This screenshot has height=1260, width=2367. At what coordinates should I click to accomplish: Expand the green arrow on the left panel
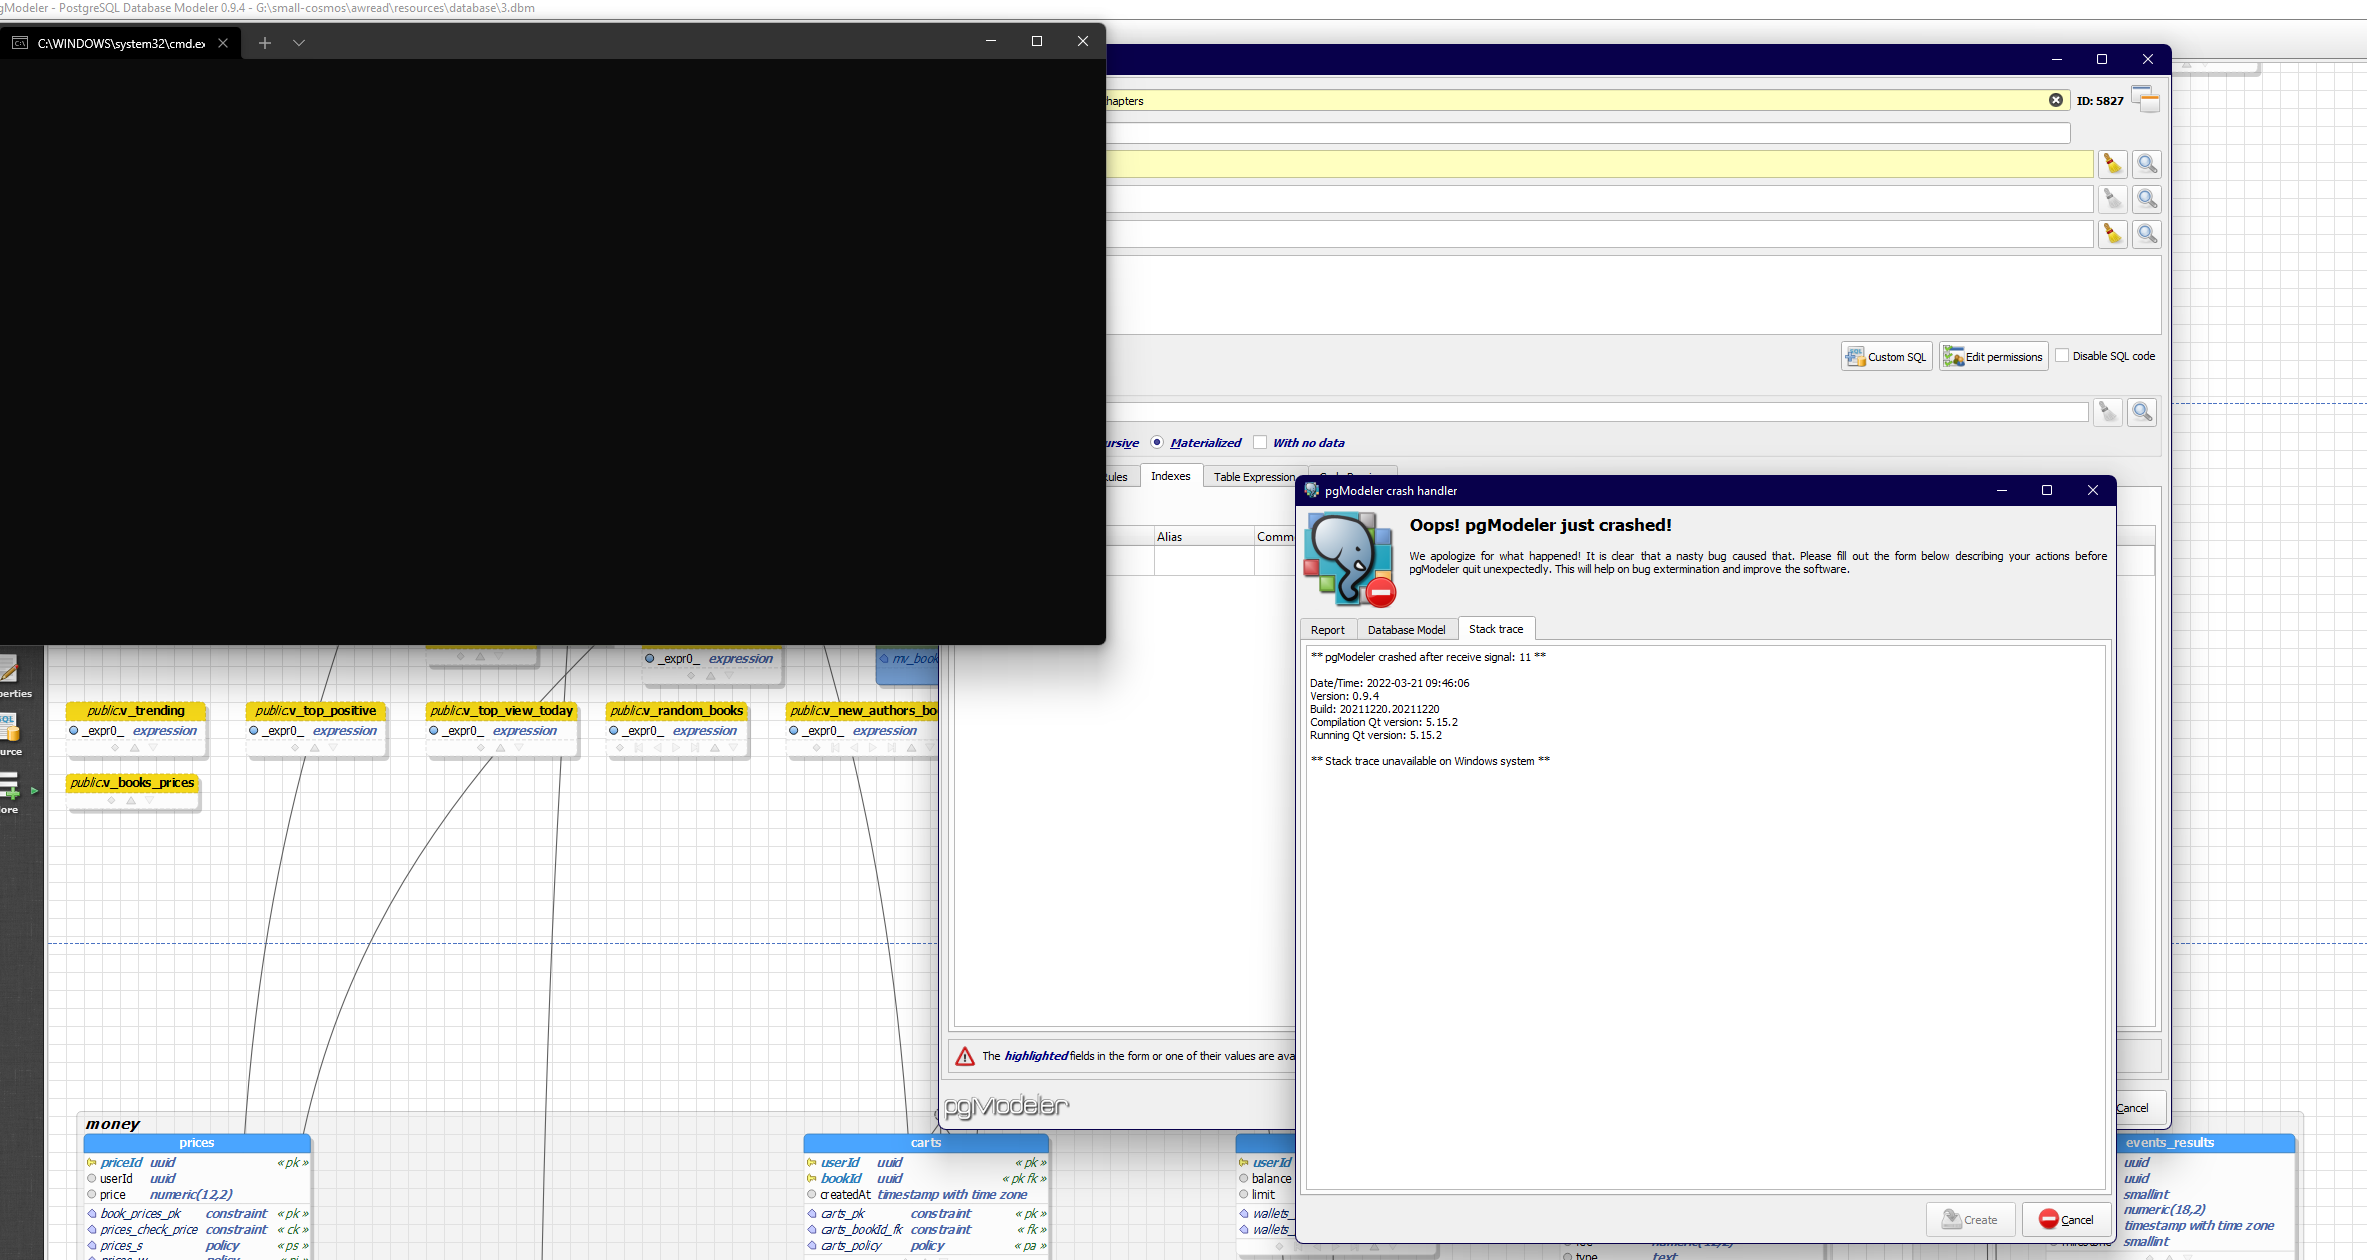(x=33, y=790)
